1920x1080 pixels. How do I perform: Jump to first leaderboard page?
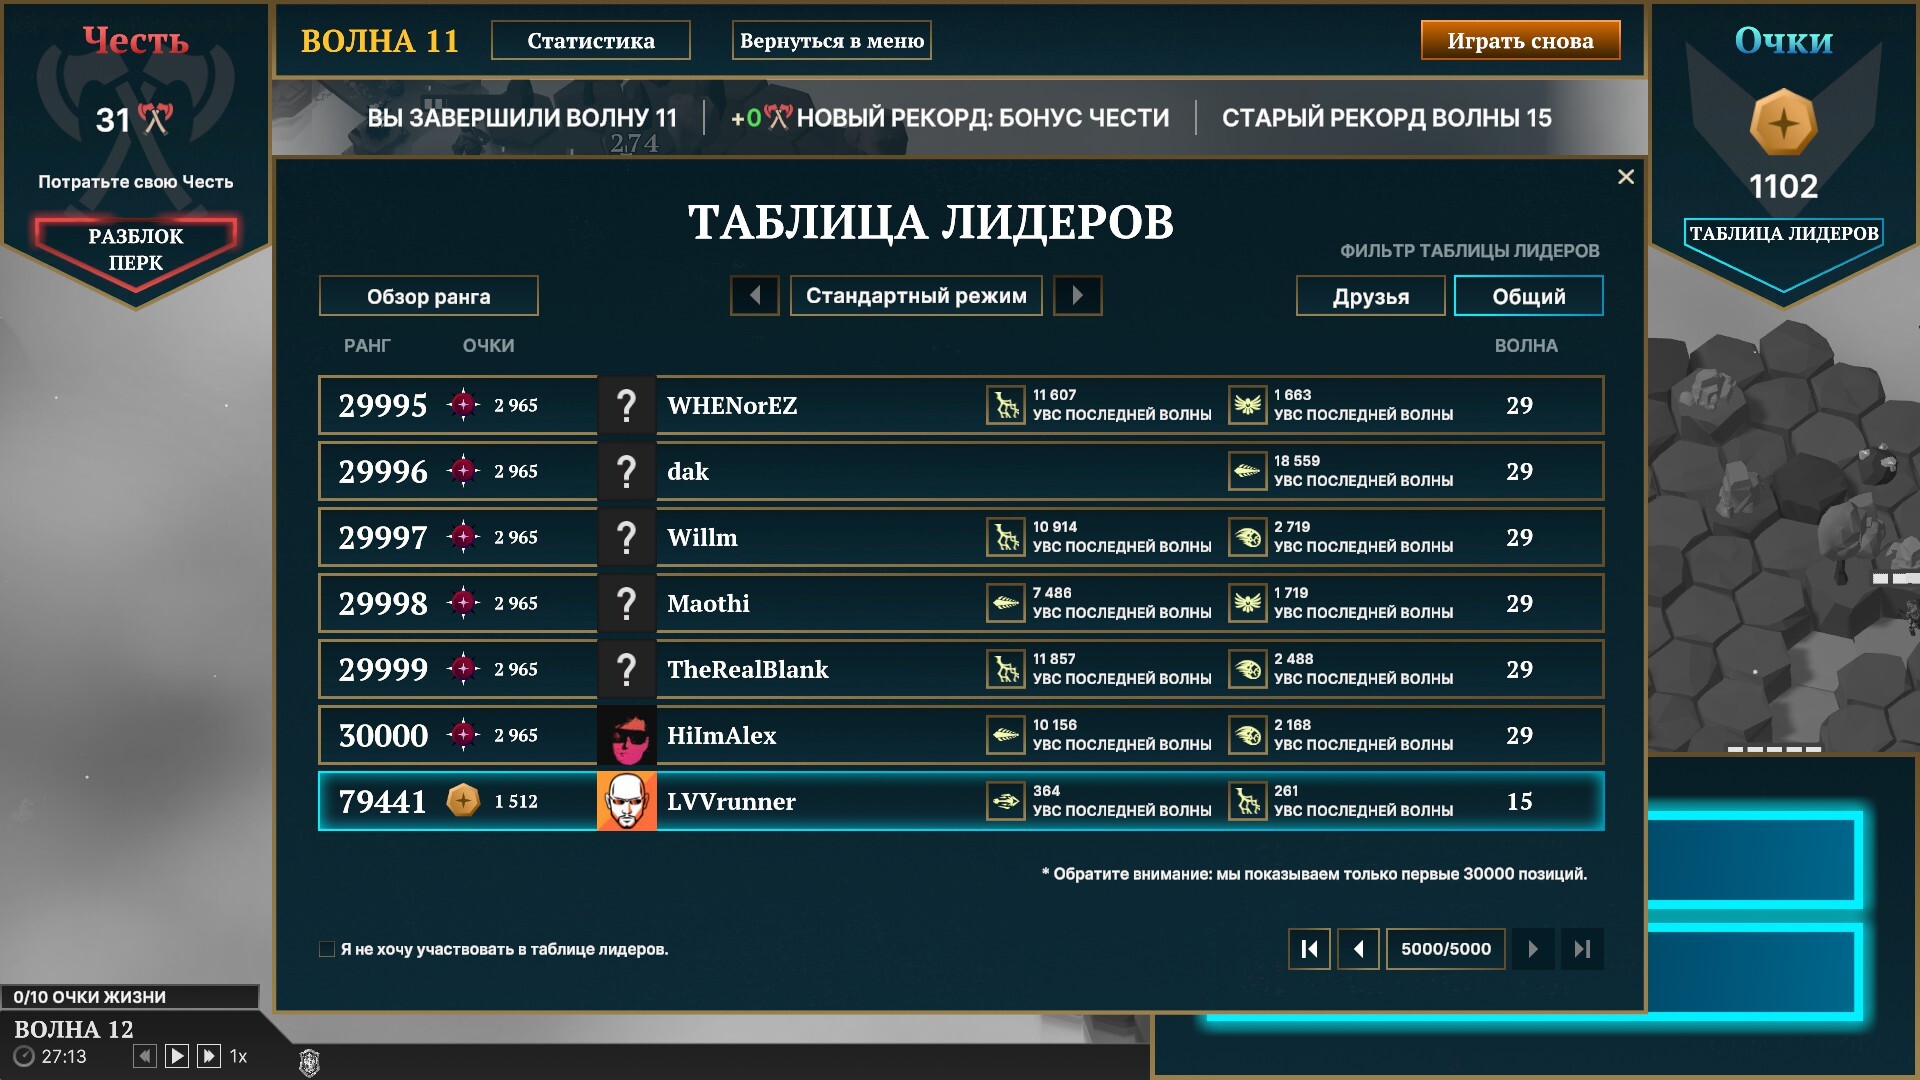1309,949
